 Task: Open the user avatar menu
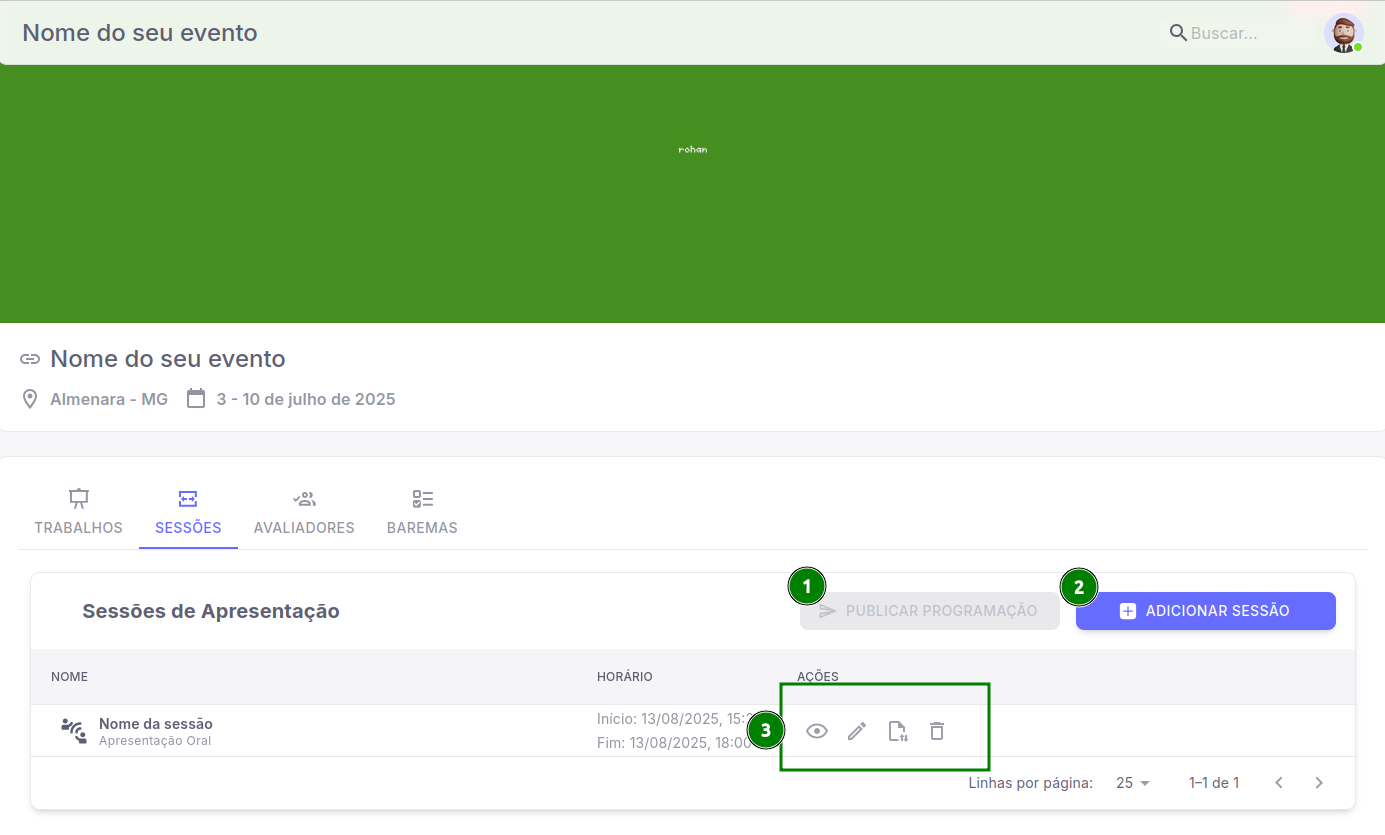coord(1343,33)
